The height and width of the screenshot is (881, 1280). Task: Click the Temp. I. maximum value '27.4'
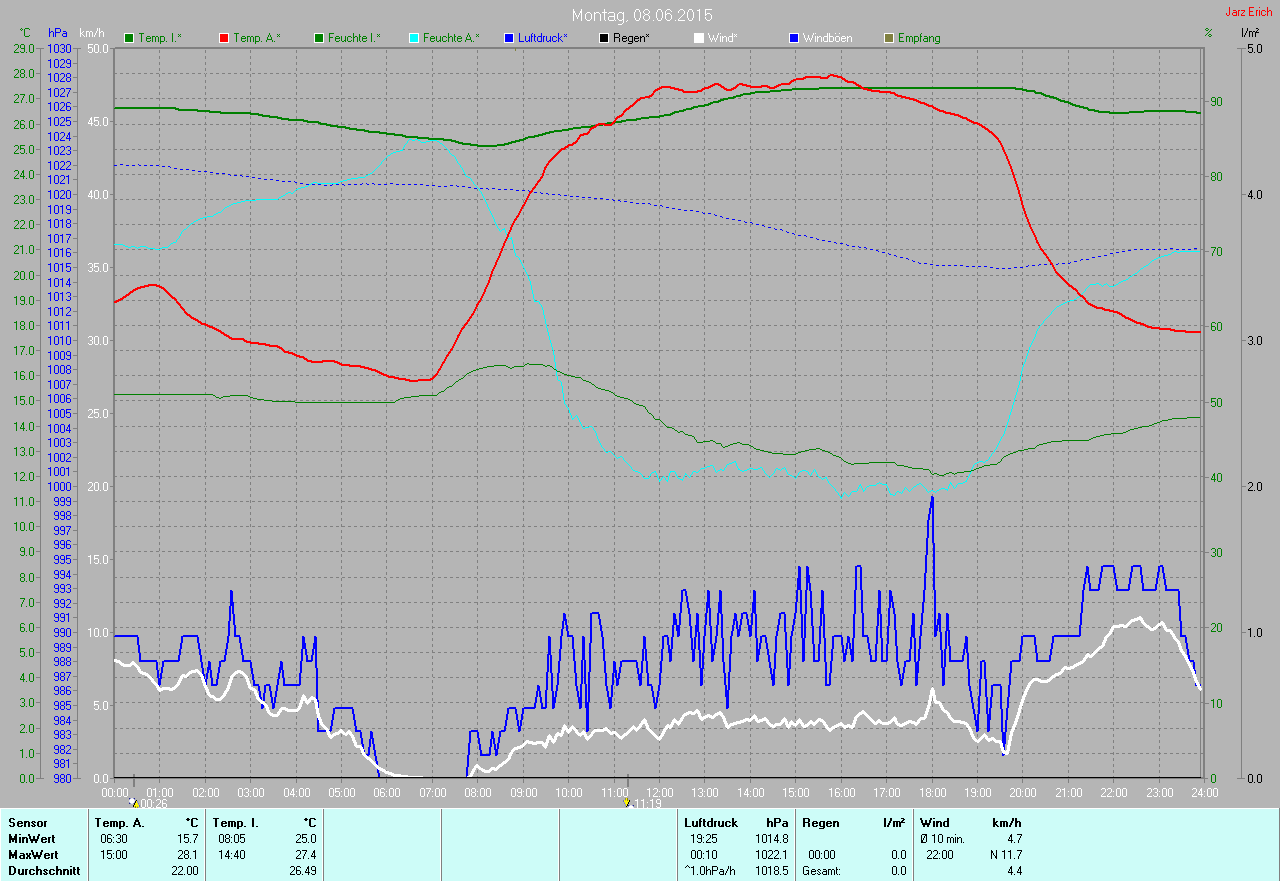tap(305, 855)
